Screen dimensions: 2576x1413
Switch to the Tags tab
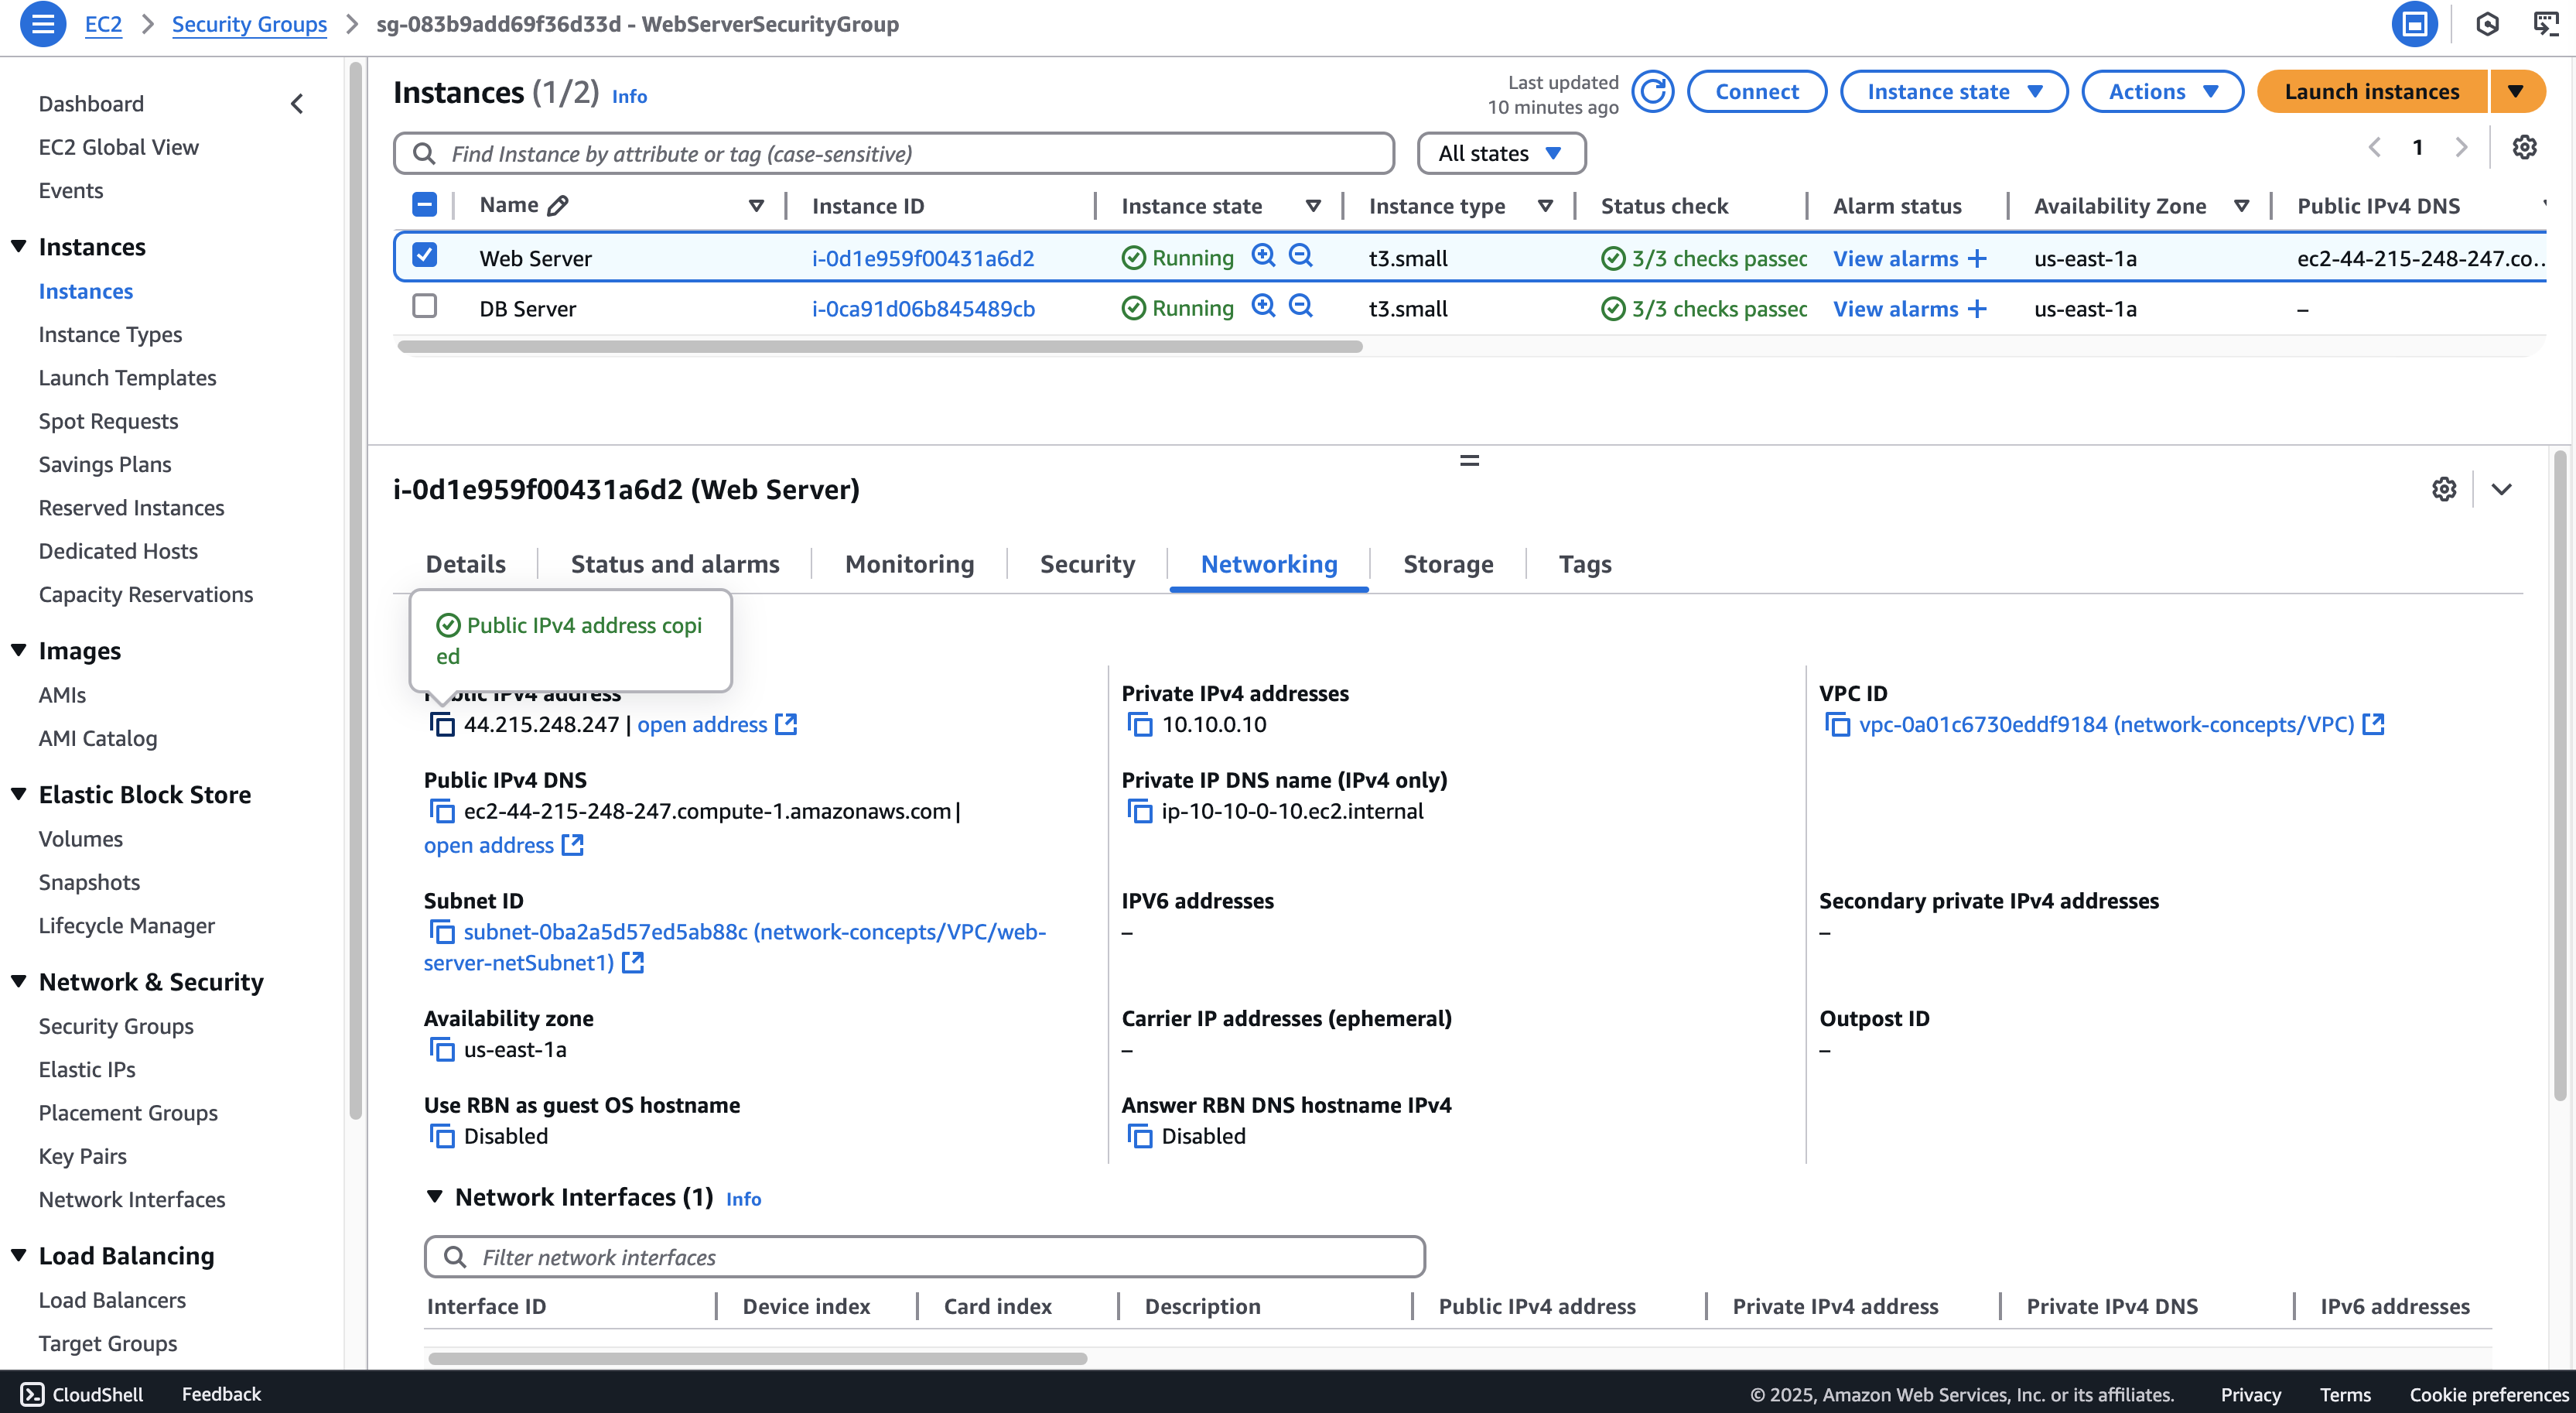tap(1585, 564)
